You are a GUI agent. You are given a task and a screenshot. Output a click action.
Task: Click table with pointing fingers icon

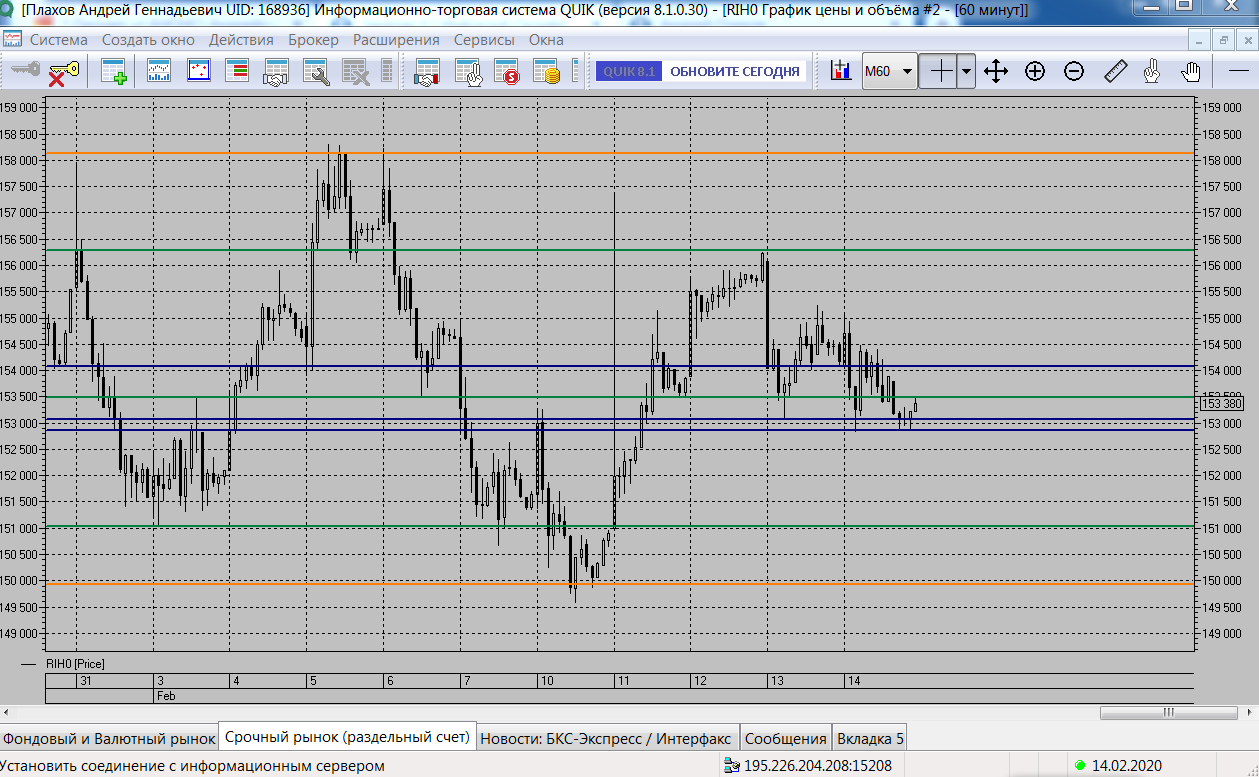pos(469,72)
